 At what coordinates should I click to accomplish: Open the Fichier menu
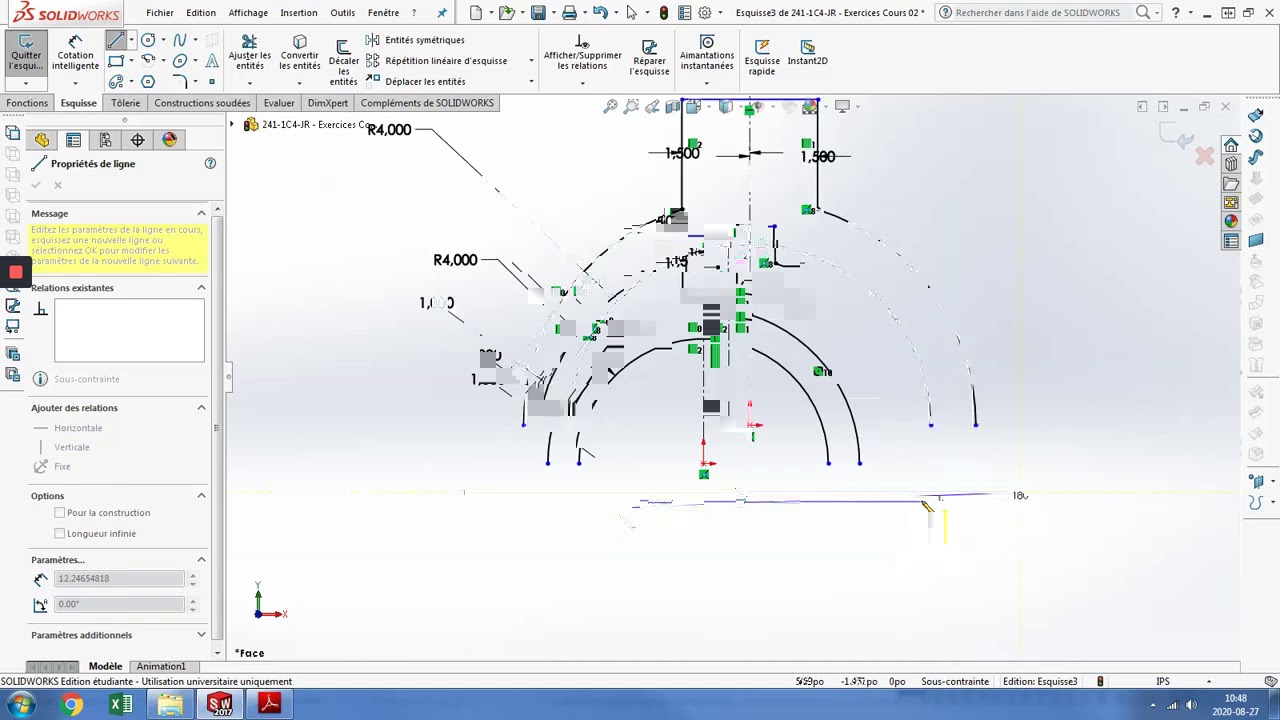click(159, 13)
